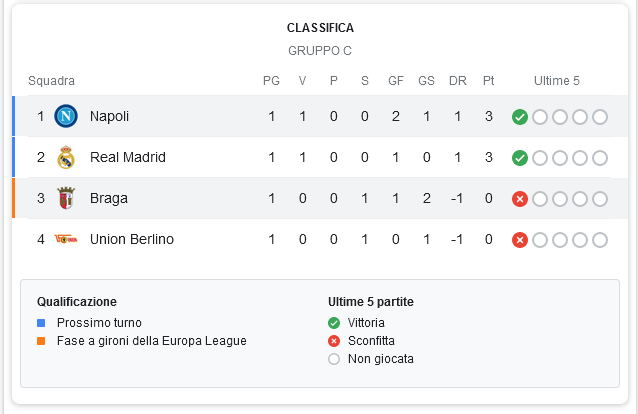The image size is (638, 414).
Task: Click Braga's red loss X icon
Action: [x=520, y=199]
